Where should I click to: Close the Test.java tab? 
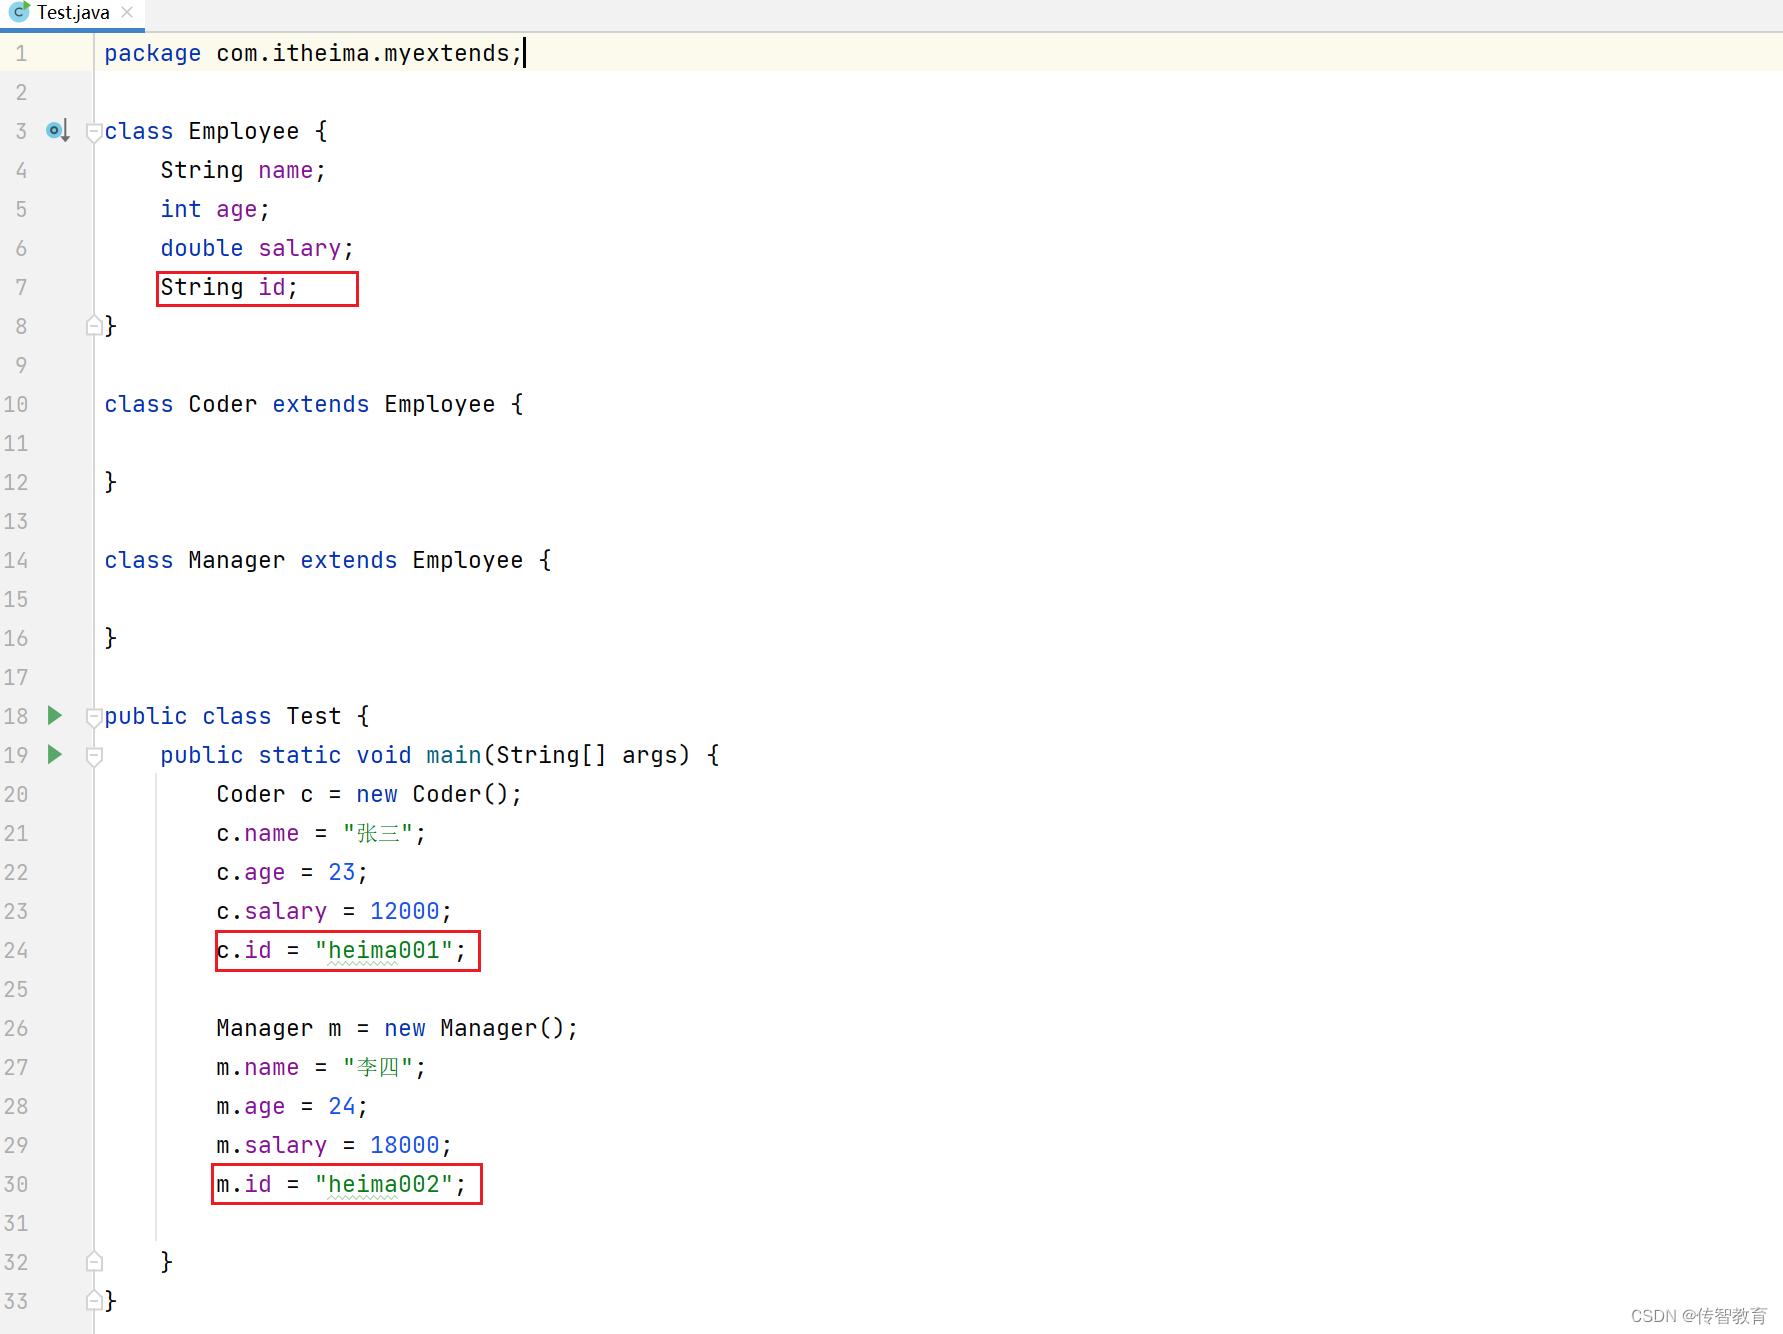(x=127, y=12)
